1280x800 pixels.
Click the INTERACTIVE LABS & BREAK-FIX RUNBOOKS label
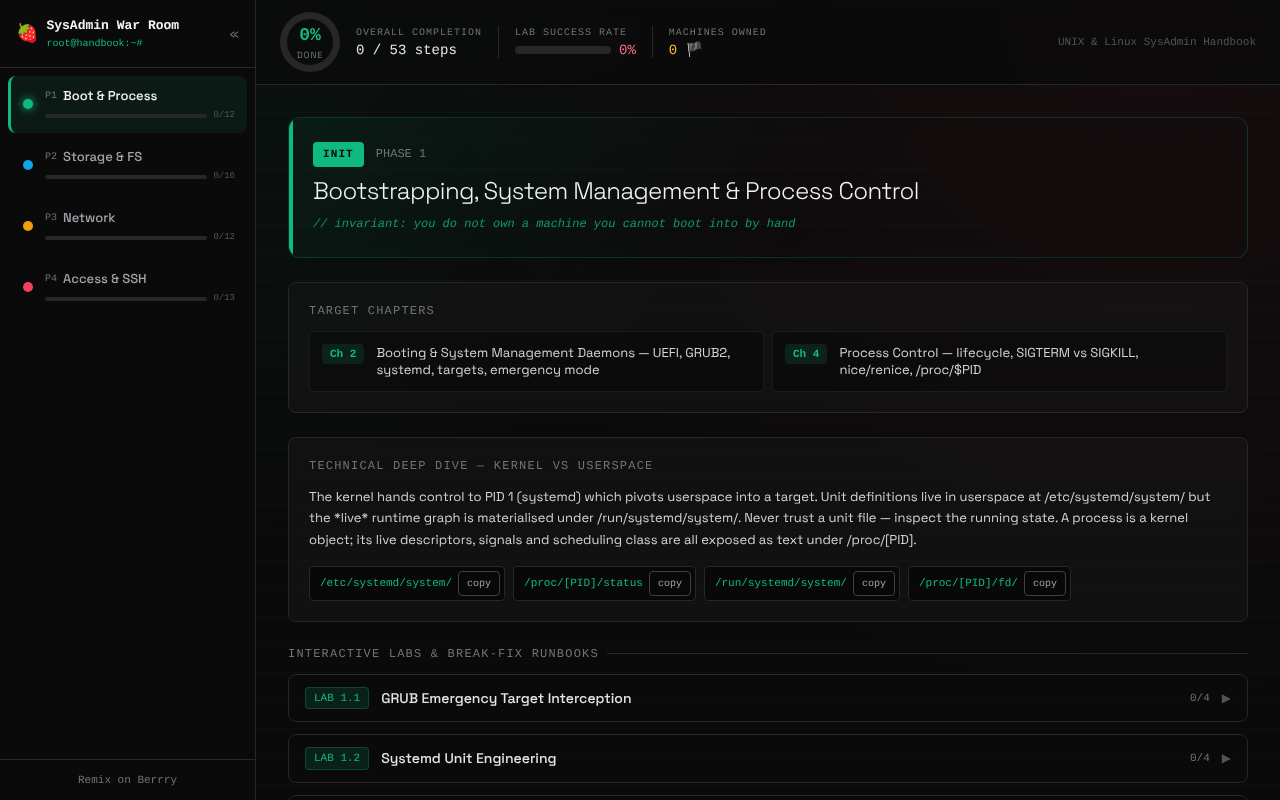443,654
